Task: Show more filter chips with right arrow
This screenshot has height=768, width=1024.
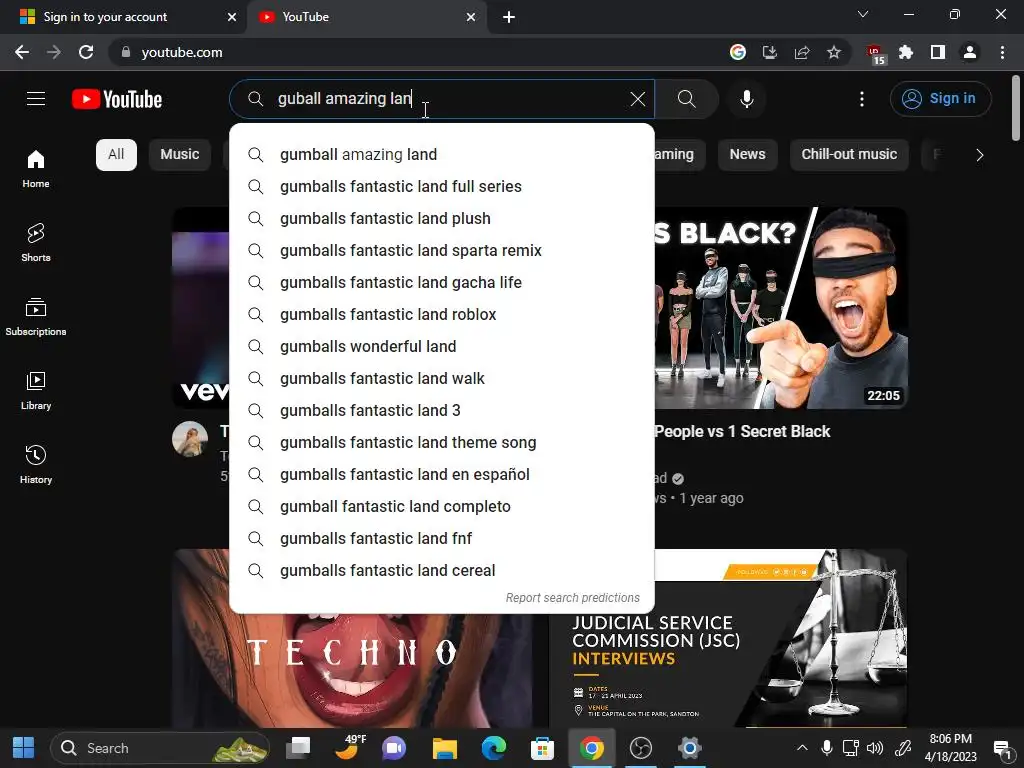Action: 979,155
